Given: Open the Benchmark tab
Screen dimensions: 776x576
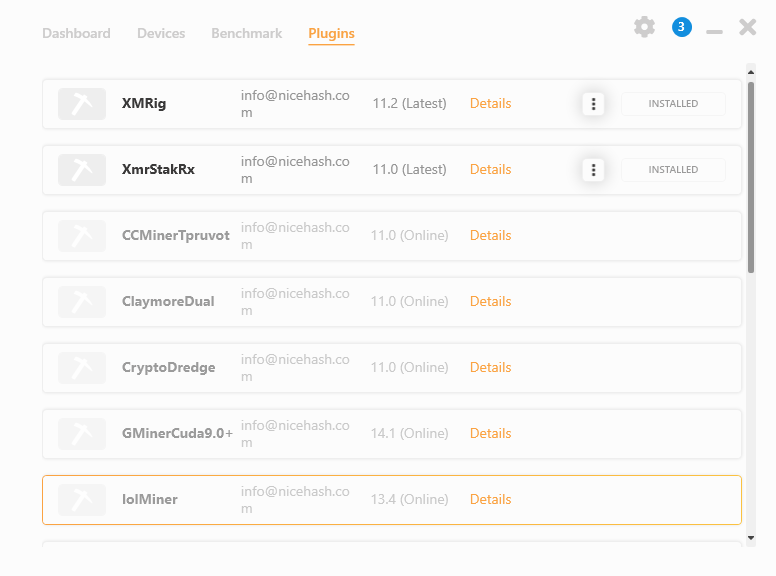Looking at the screenshot, I should (246, 33).
